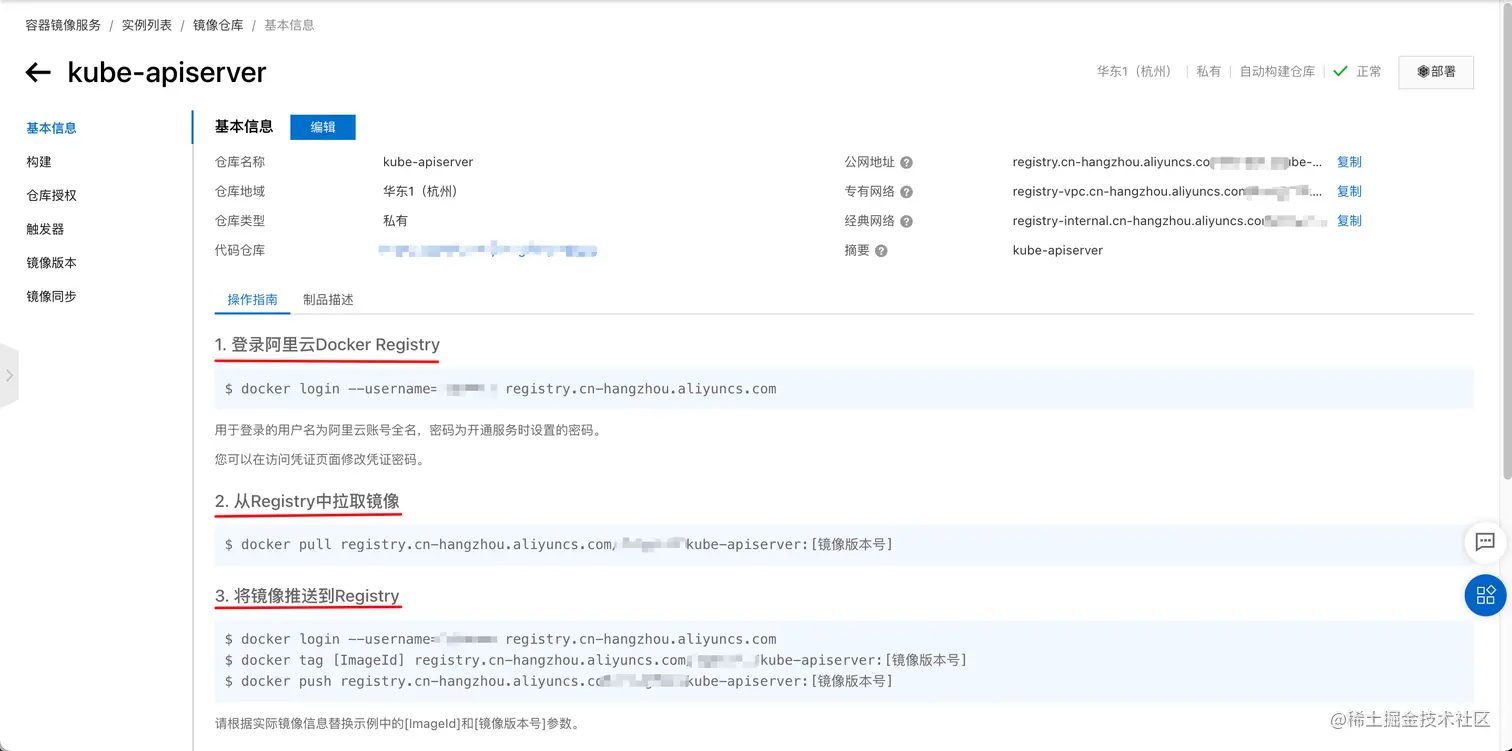This screenshot has height=751, width=1512.
Task: Go to 镜像仓库 breadcrumb
Action: pyautogui.click(x=218, y=25)
